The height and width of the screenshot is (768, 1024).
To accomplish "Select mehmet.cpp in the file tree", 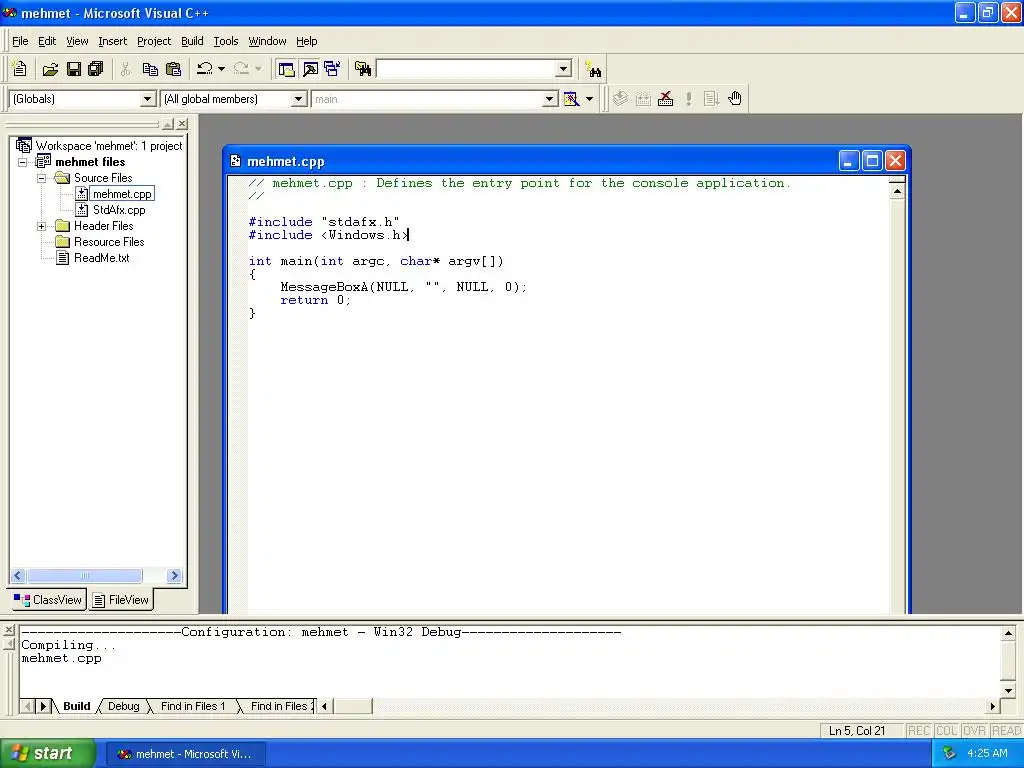I will 121,194.
